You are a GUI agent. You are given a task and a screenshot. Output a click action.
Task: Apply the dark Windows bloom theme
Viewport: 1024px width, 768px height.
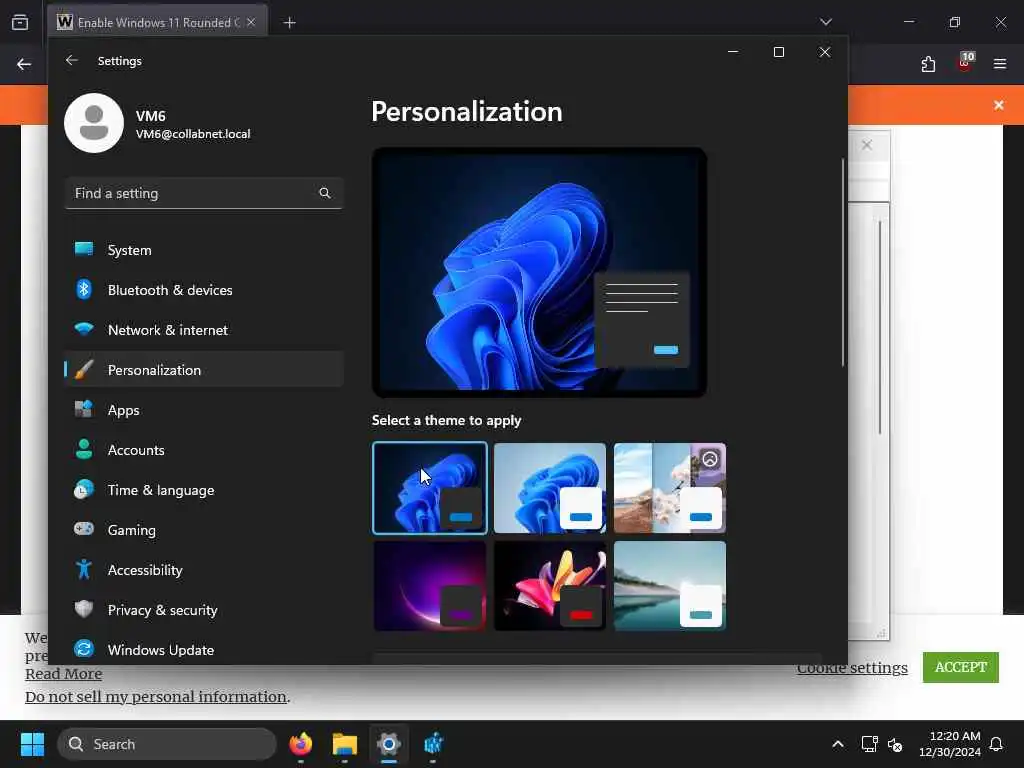pos(430,488)
